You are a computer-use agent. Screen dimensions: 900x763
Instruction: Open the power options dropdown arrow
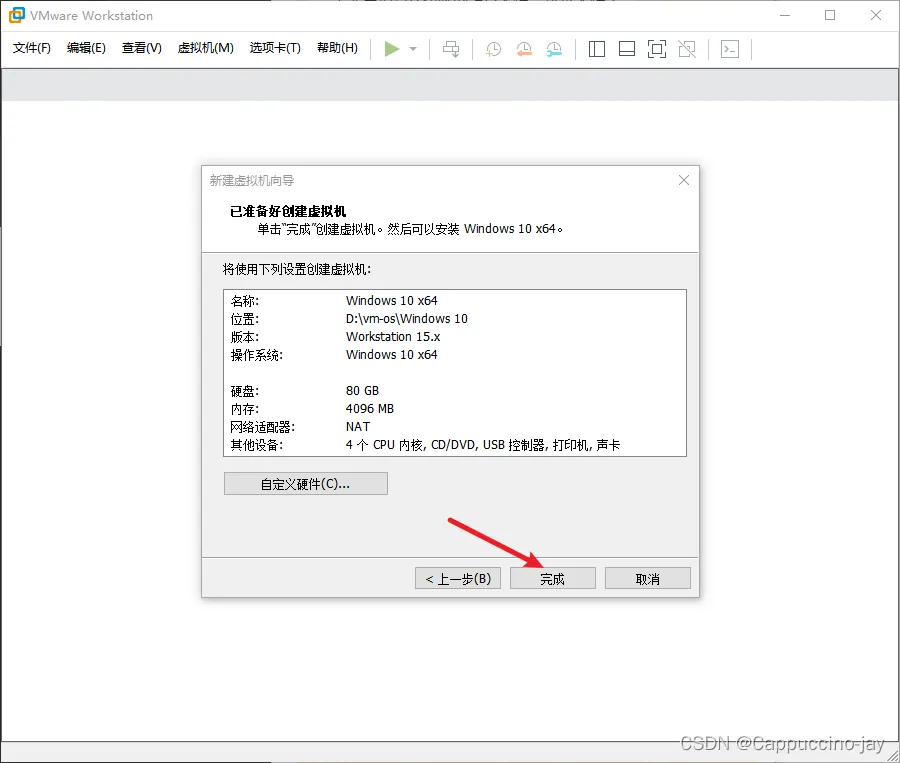click(x=413, y=49)
